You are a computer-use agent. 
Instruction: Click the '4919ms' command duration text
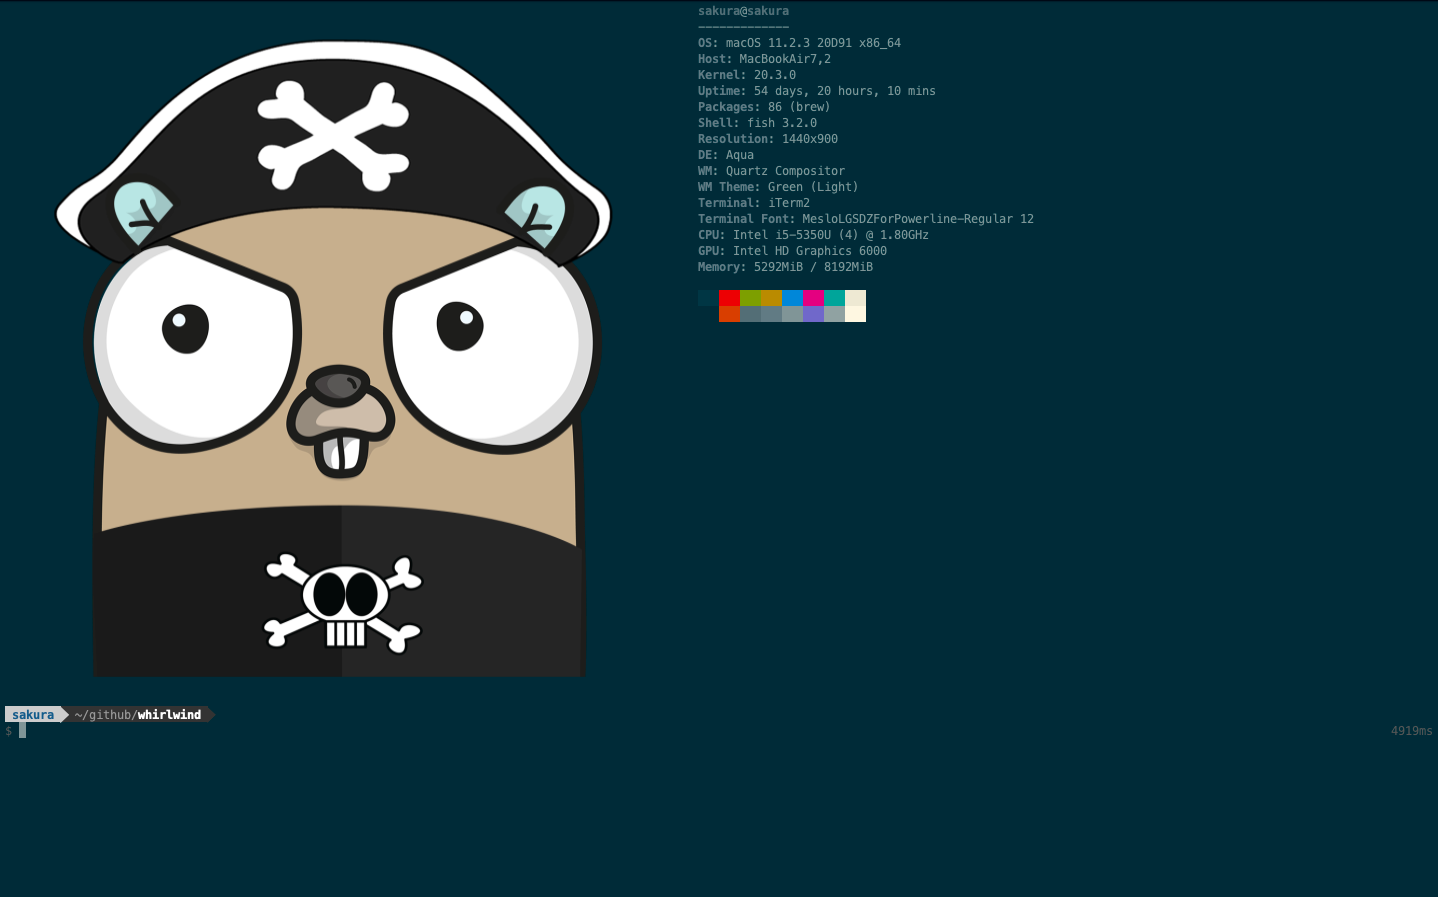pos(1411,731)
